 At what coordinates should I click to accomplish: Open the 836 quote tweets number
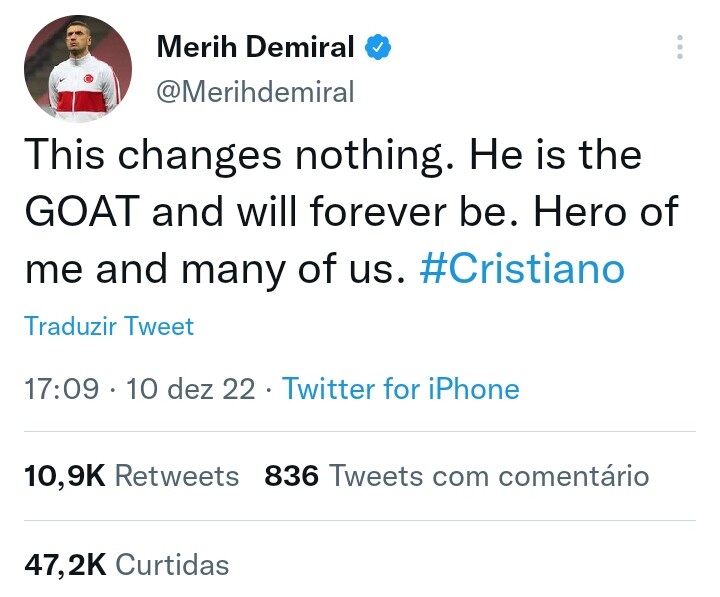click(291, 476)
